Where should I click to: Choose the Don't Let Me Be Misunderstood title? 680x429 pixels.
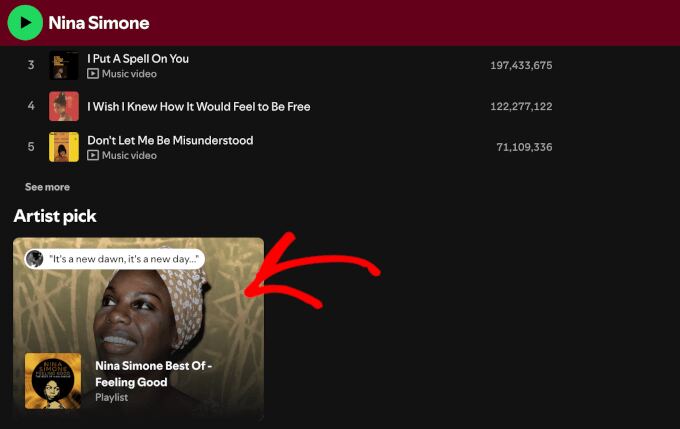click(170, 140)
